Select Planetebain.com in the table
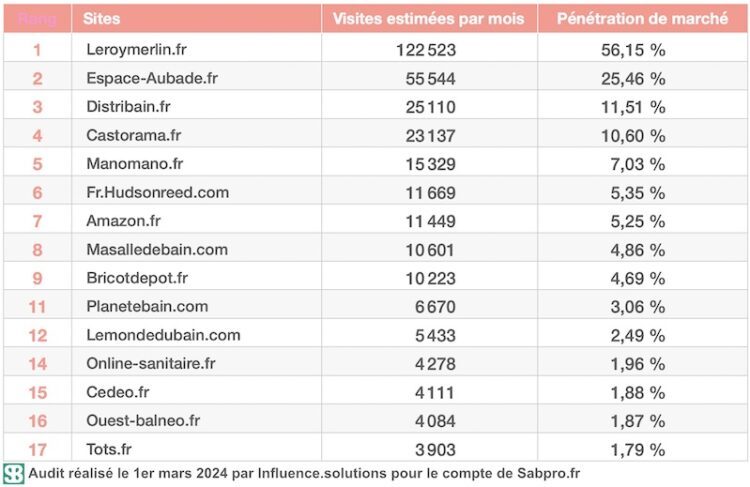This screenshot has height=487, width=750. [147, 307]
